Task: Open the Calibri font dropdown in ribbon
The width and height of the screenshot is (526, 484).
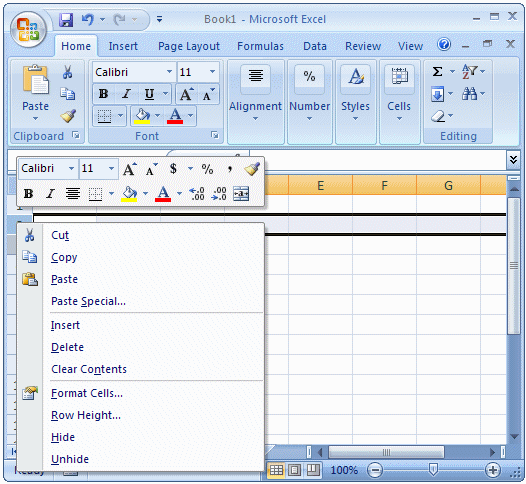Action: point(169,71)
